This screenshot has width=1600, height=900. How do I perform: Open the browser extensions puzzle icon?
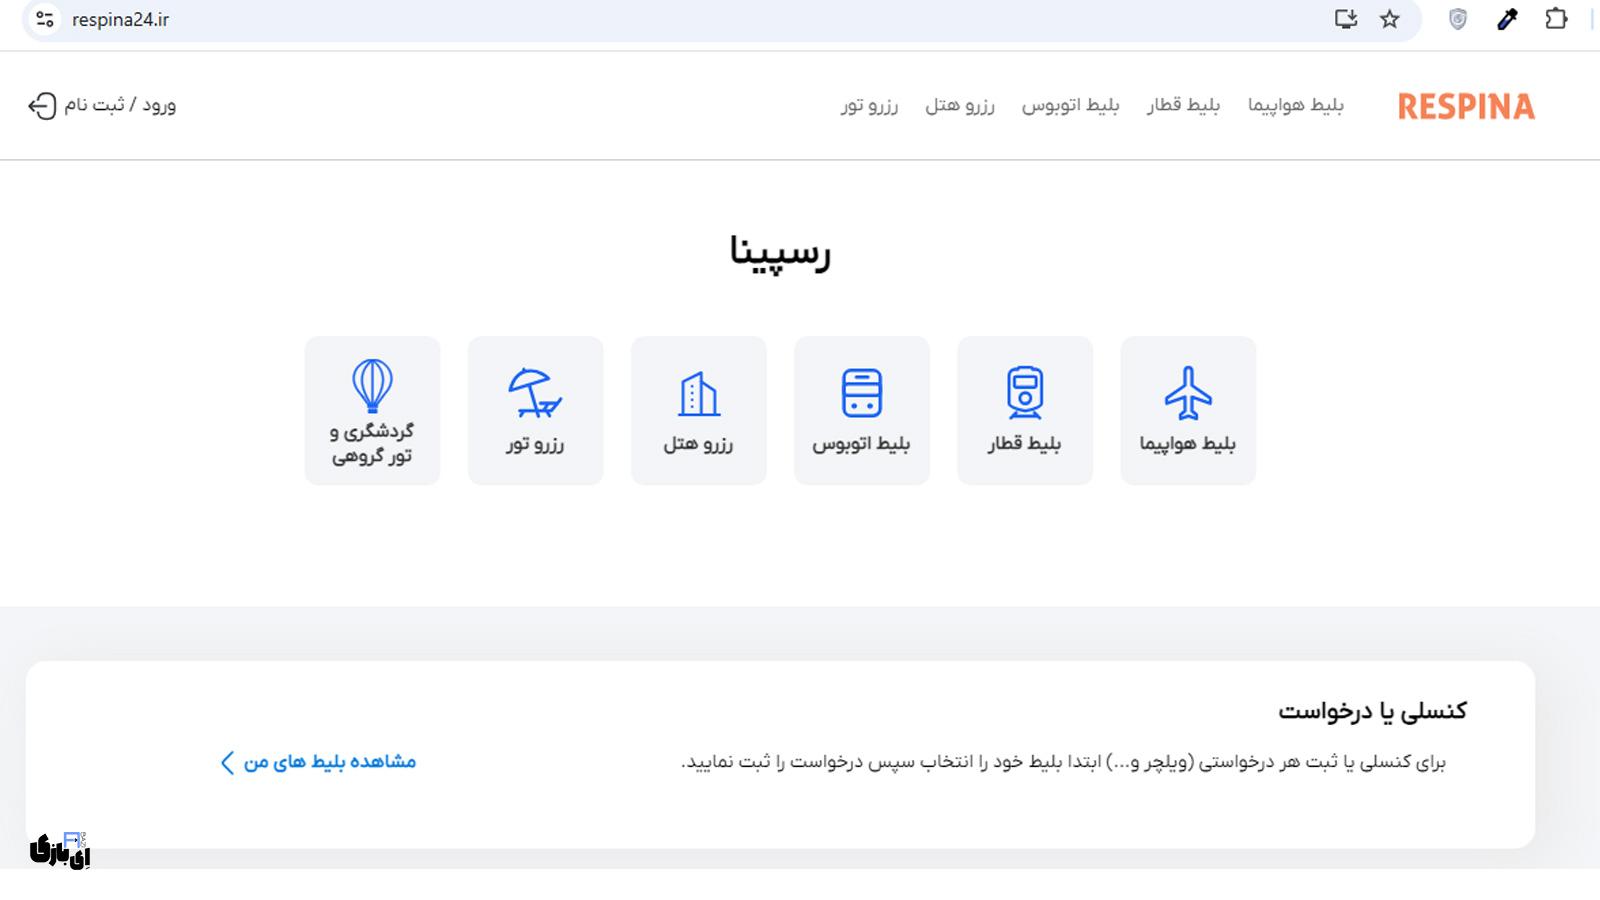coord(1556,19)
